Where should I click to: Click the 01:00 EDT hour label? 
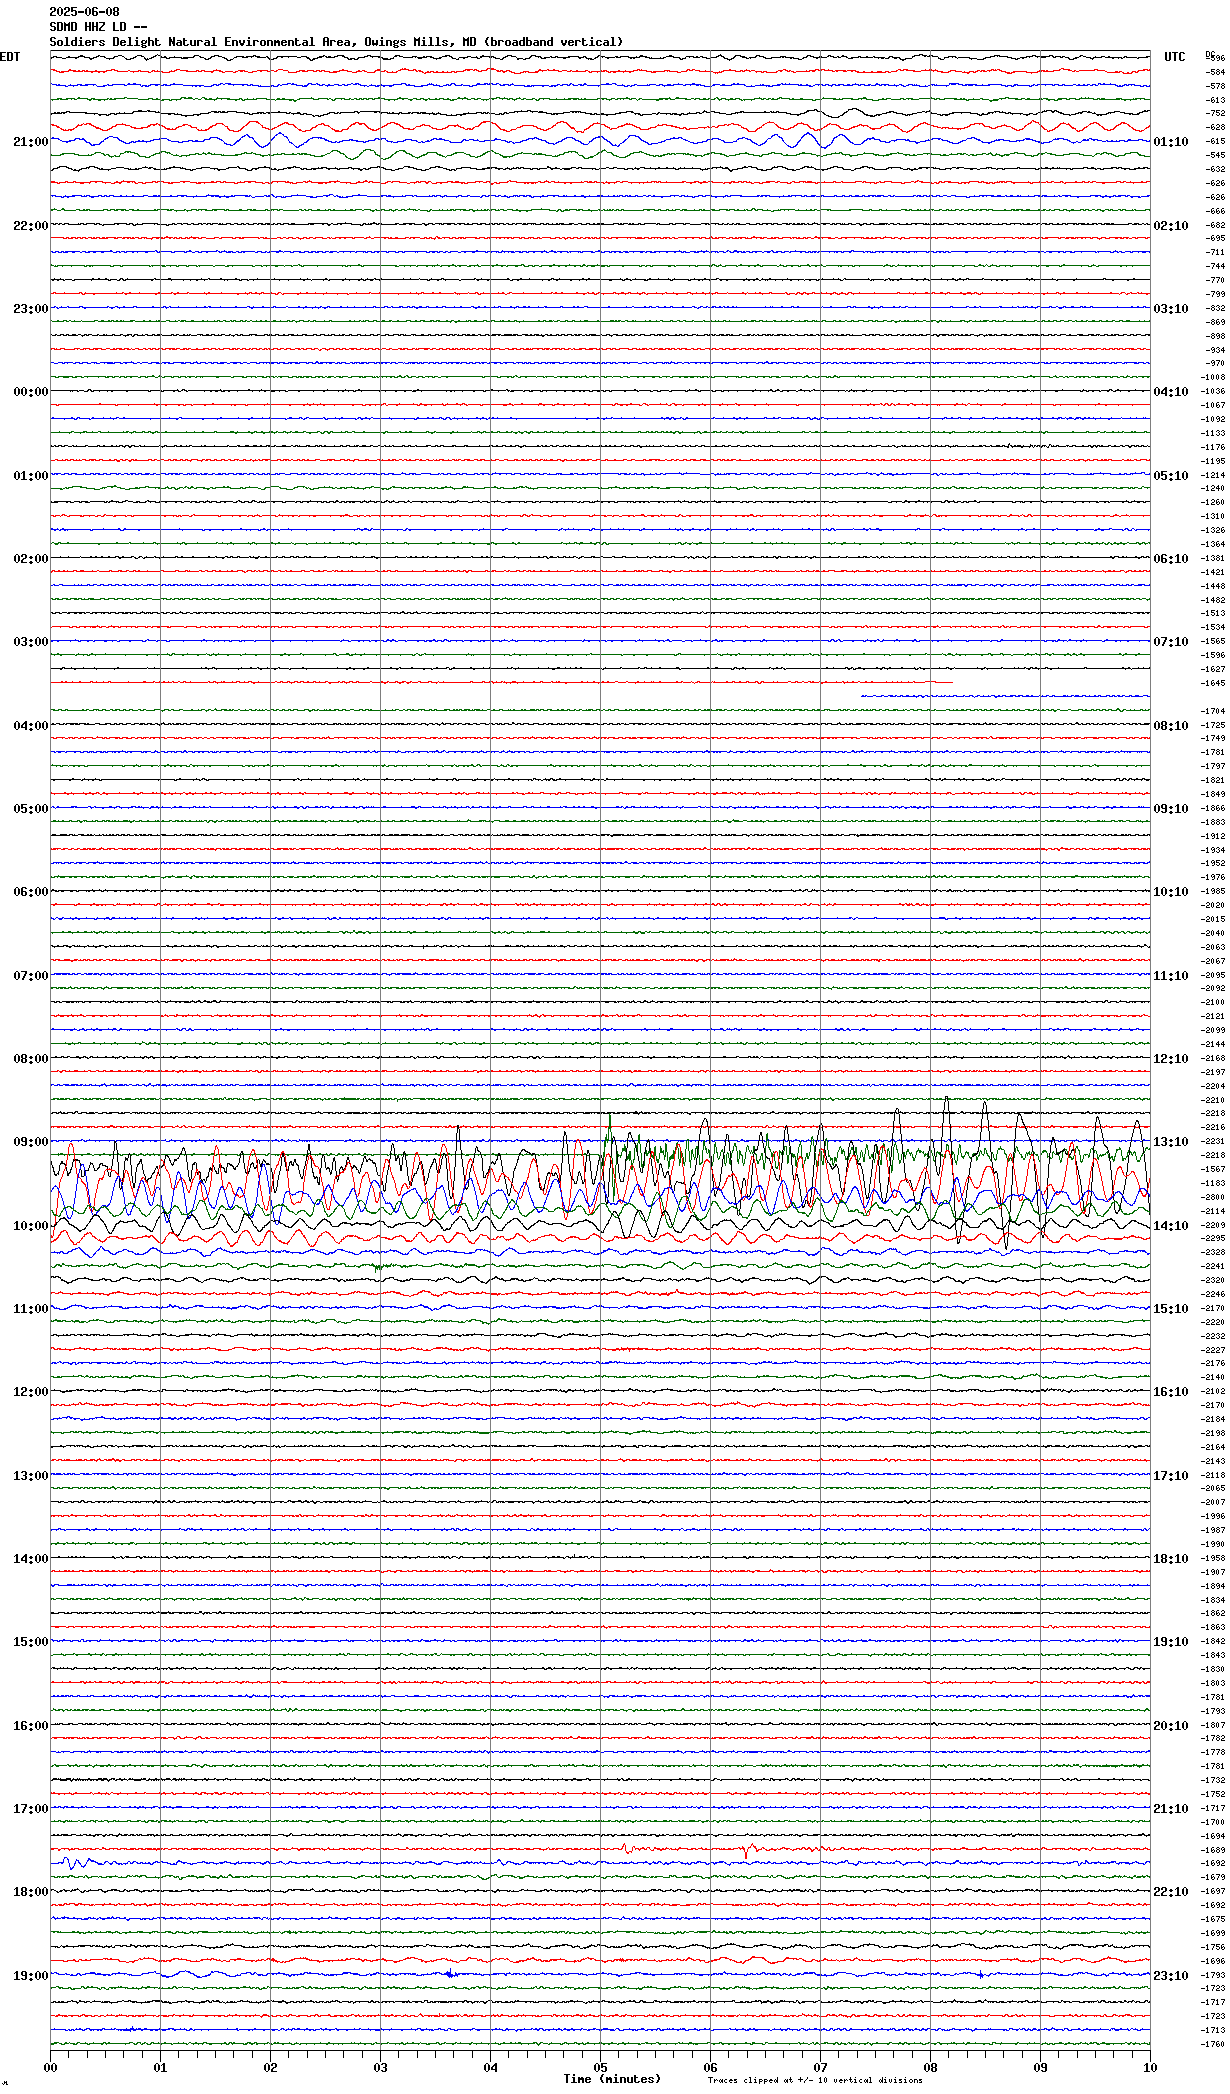(31, 476)
